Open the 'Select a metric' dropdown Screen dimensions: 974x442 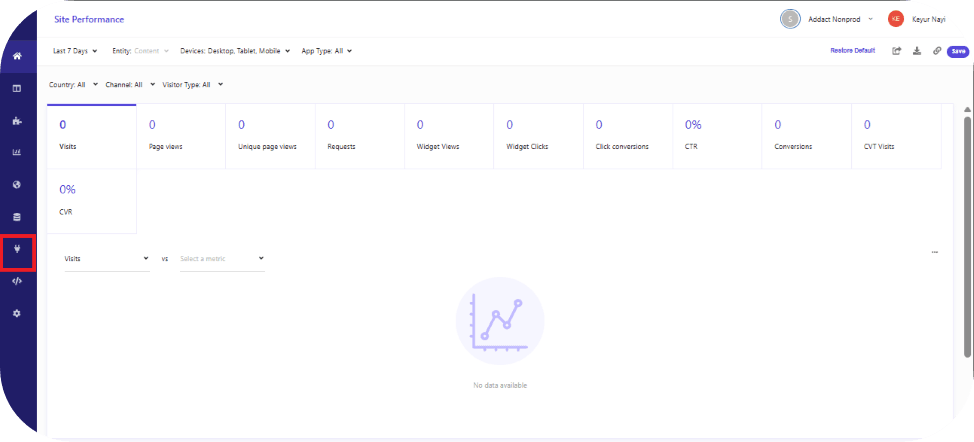point(222,258)
